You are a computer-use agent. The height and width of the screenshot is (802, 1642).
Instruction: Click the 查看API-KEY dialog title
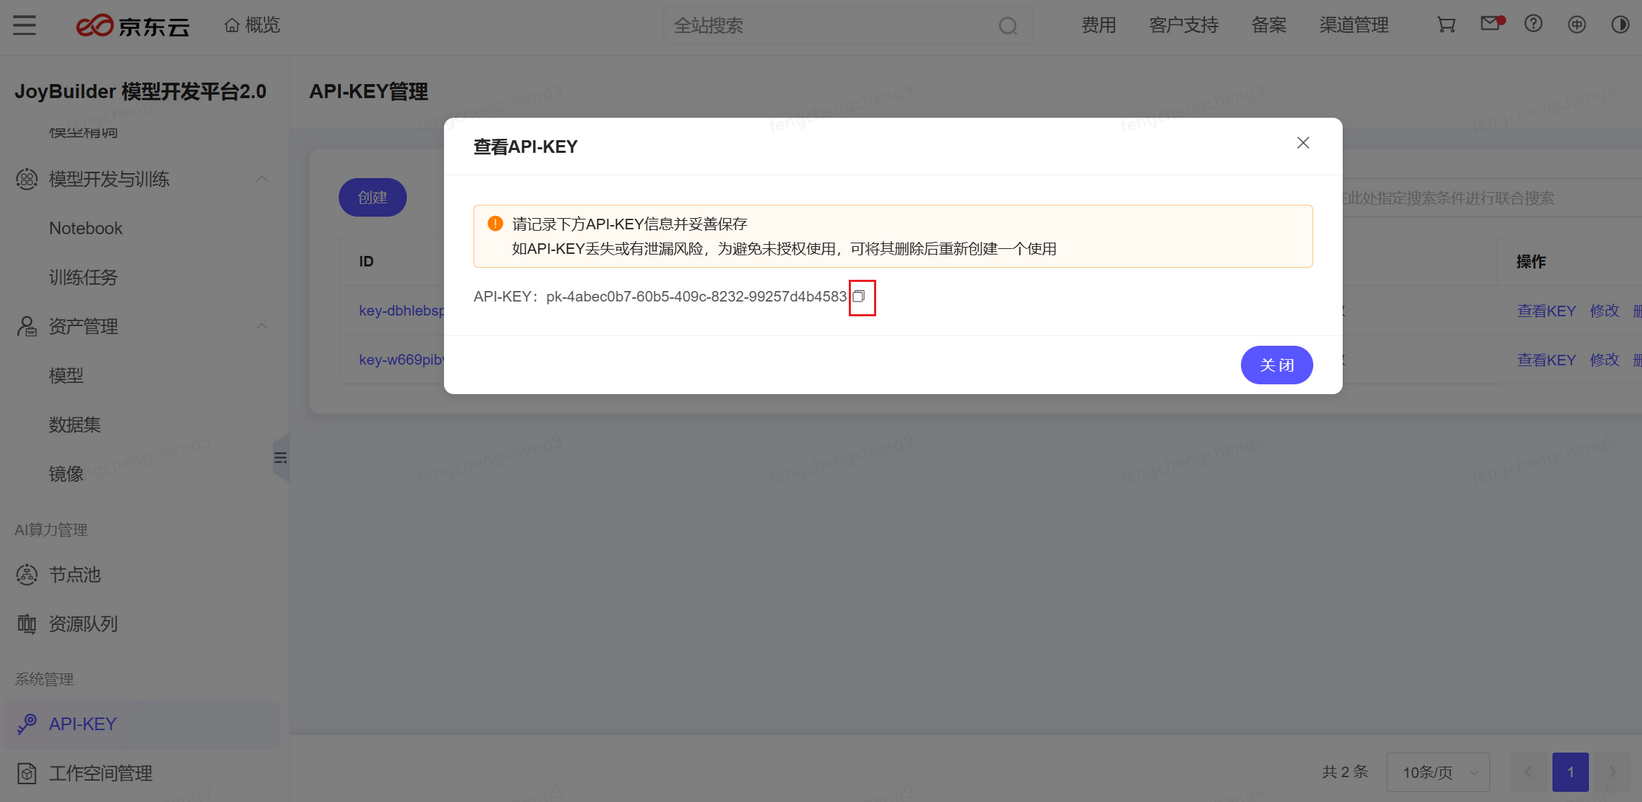coord(526,147)
